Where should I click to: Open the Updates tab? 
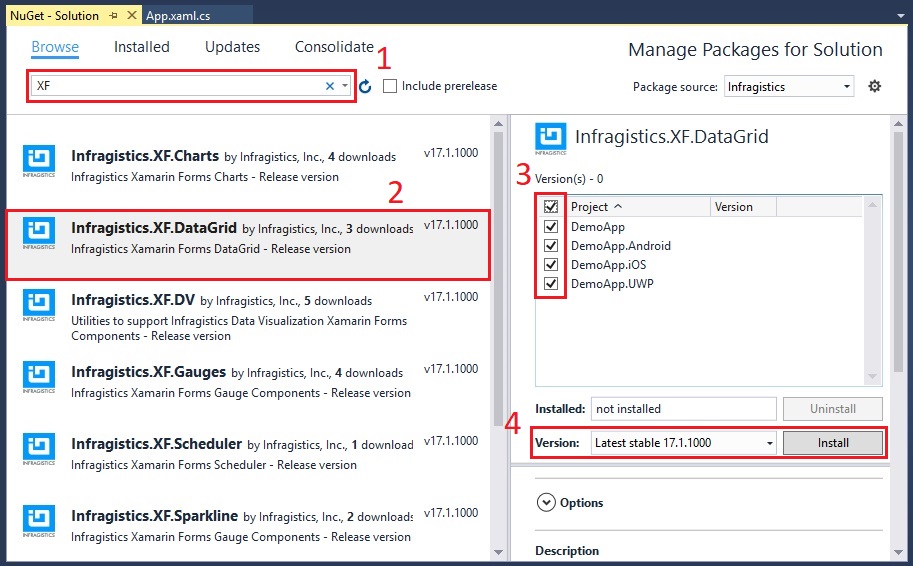pyautogui.click(x=232, y=47)
